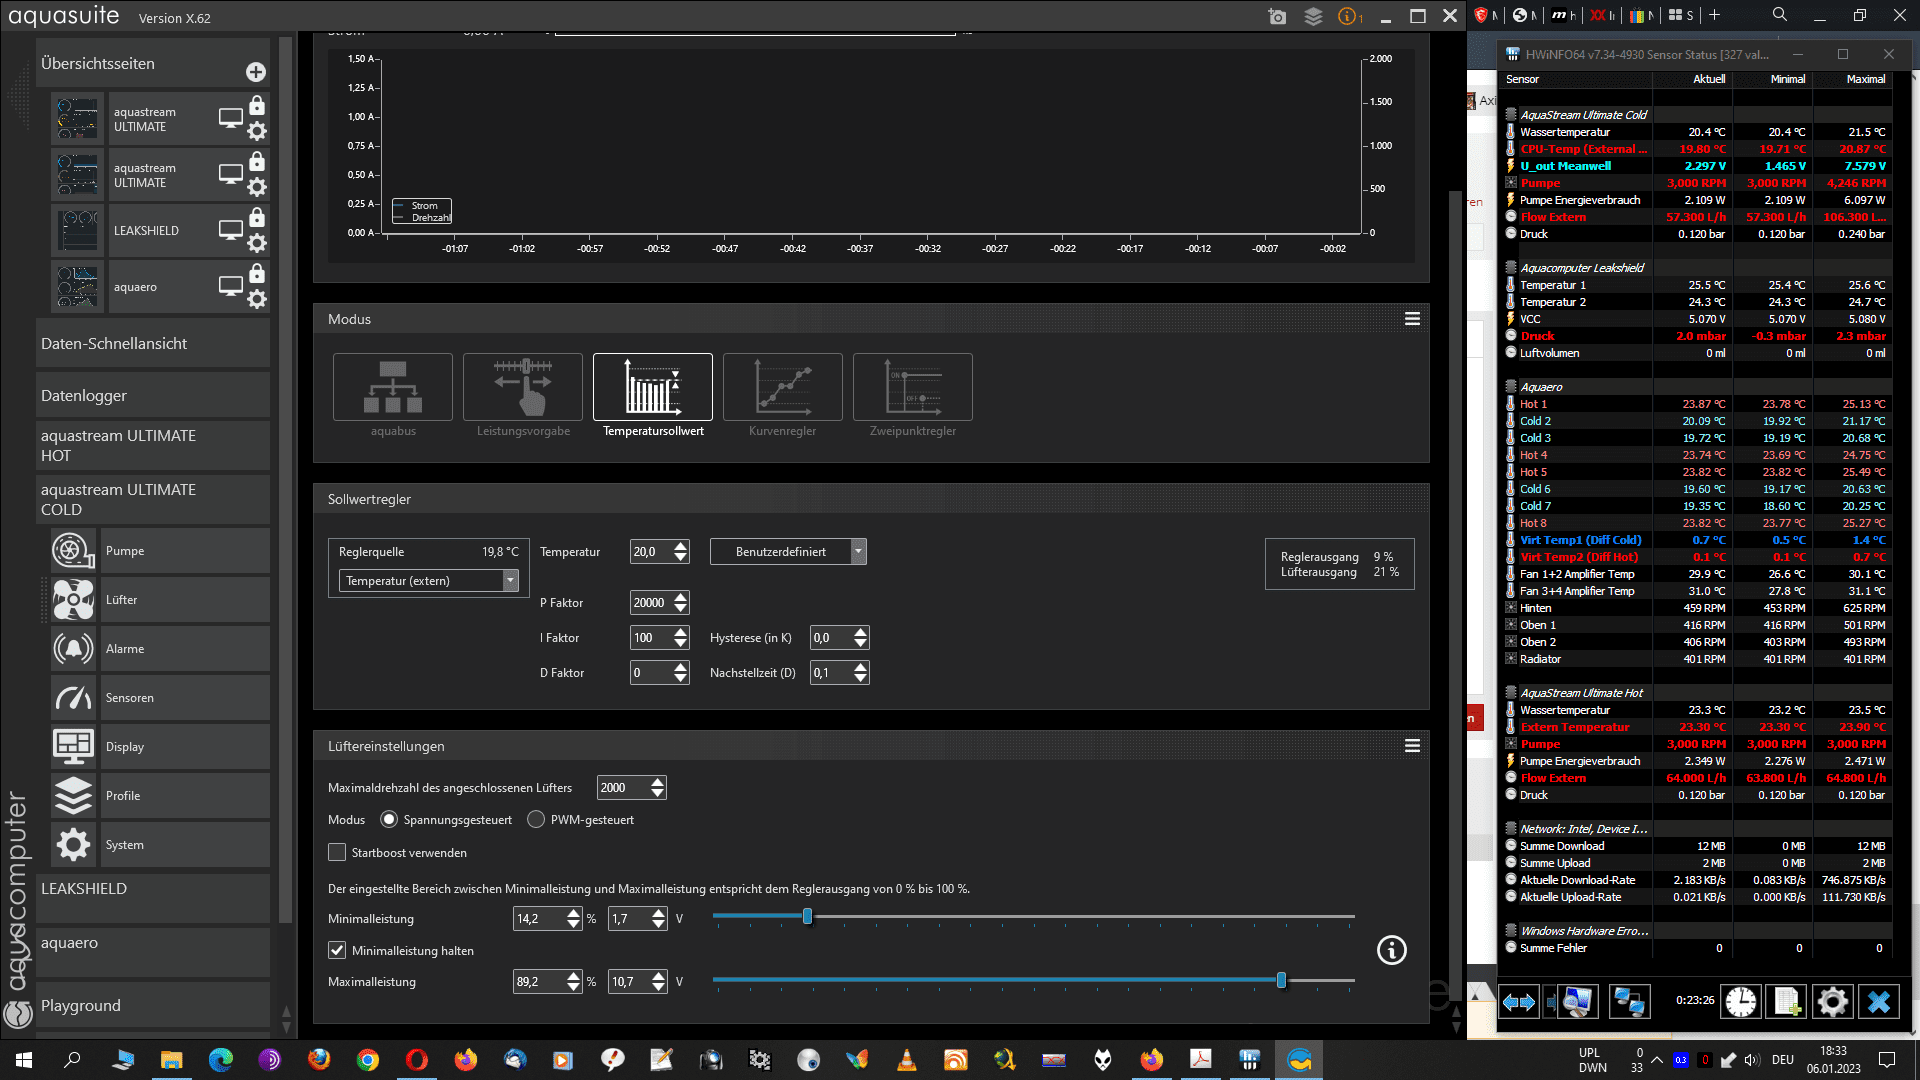Viewport: 1920px width, 1080px height.
Task: Open the Lüftereinstellungen hamburger menu
Action: [x=1412, y=746]
